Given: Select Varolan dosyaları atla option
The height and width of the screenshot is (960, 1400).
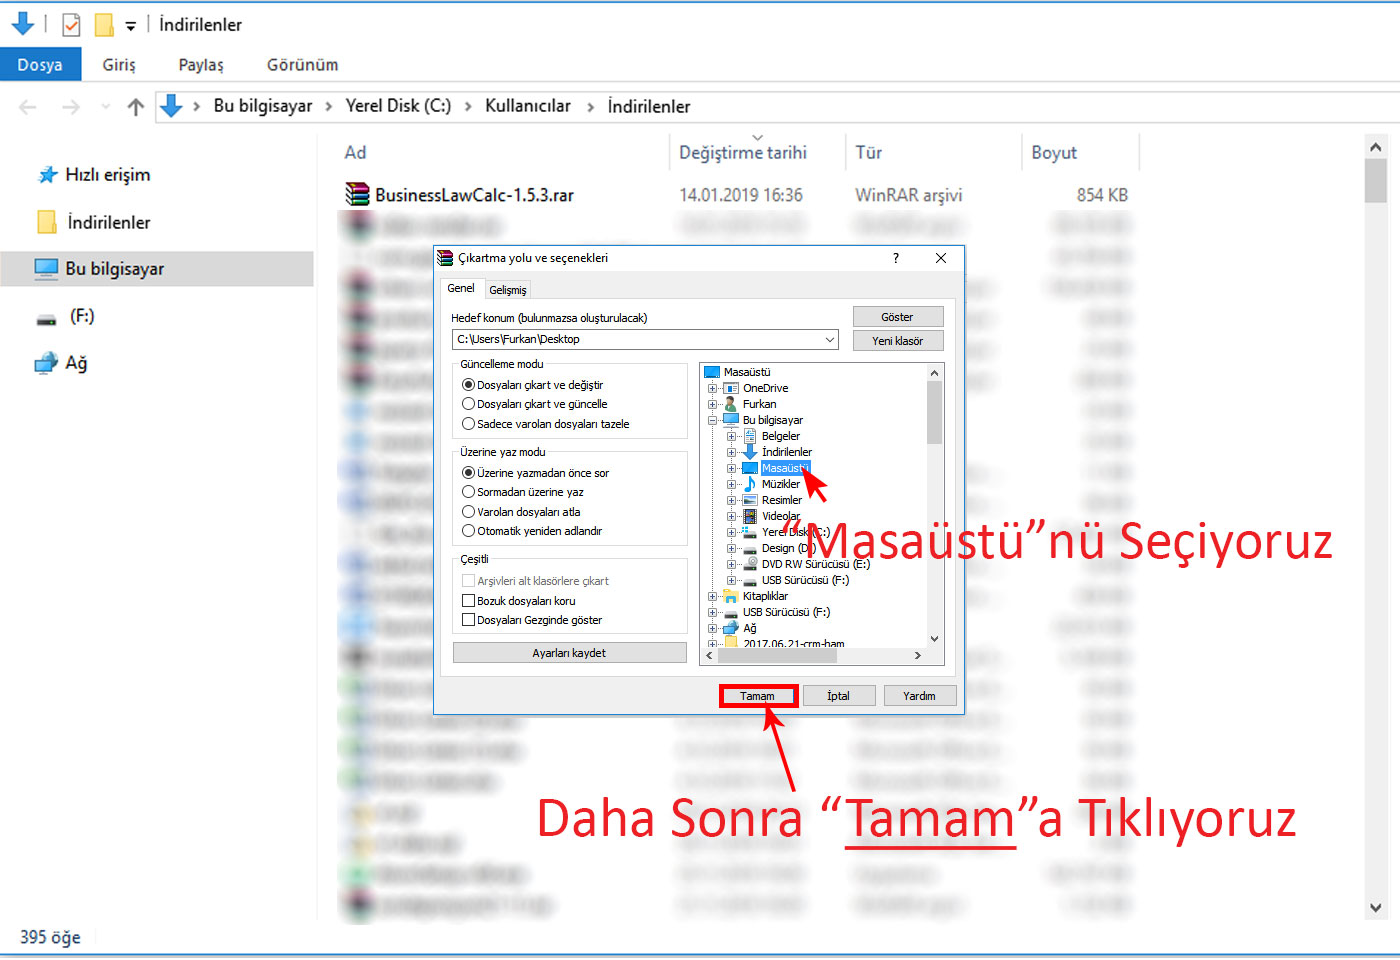Looking at the screenshot, I should coord(468,512).
